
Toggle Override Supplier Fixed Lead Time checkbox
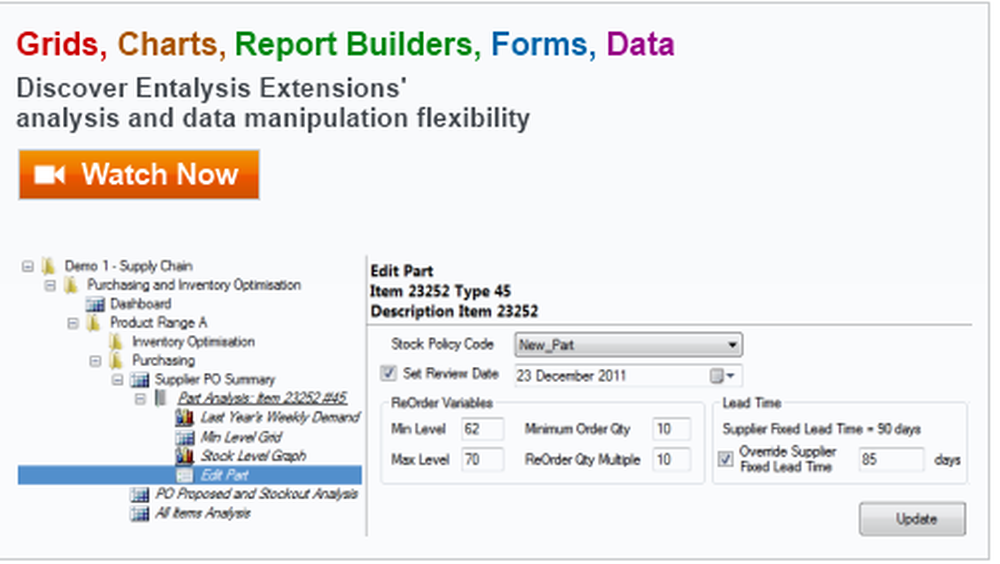726,459
